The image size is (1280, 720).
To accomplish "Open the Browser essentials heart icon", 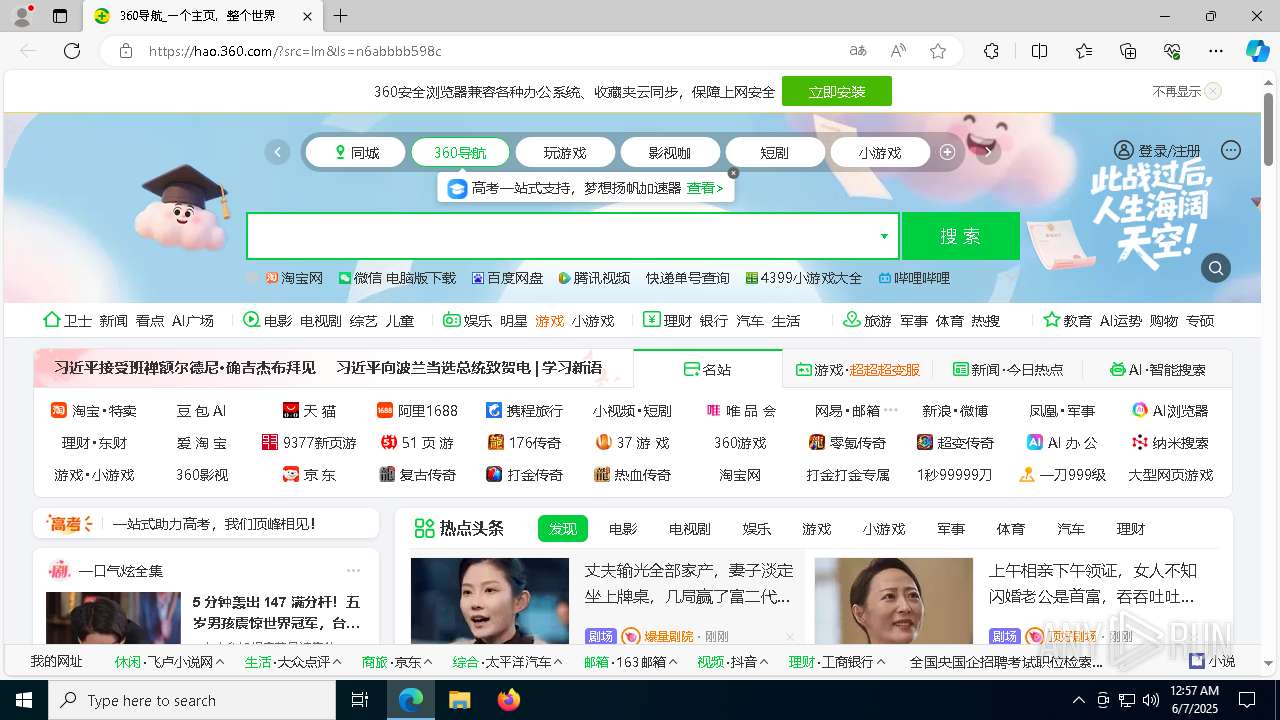I will pyautogui.click(x=1172, y=51).
